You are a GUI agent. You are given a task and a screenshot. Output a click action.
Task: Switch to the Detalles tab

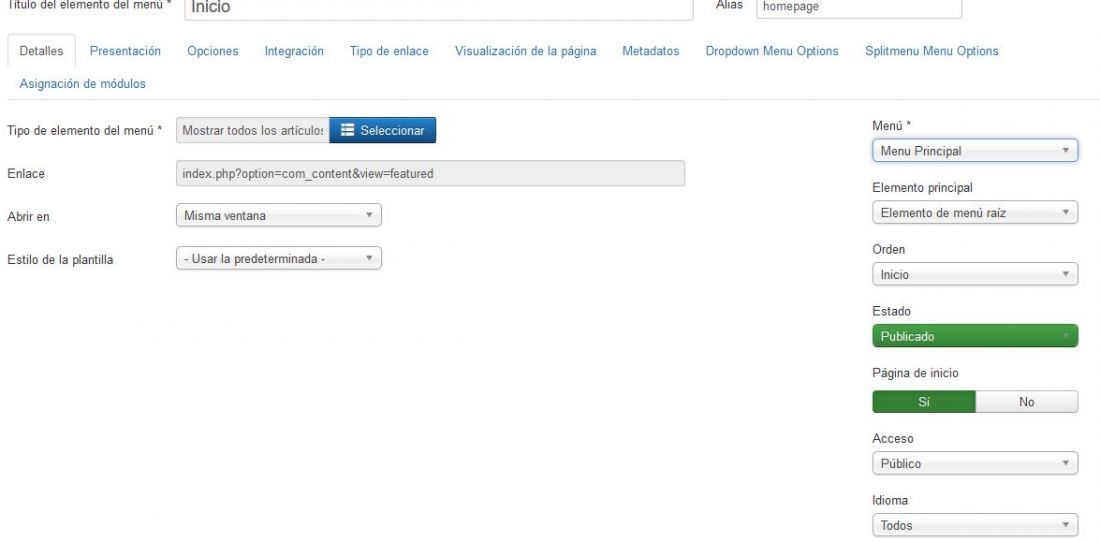(41, 51)
